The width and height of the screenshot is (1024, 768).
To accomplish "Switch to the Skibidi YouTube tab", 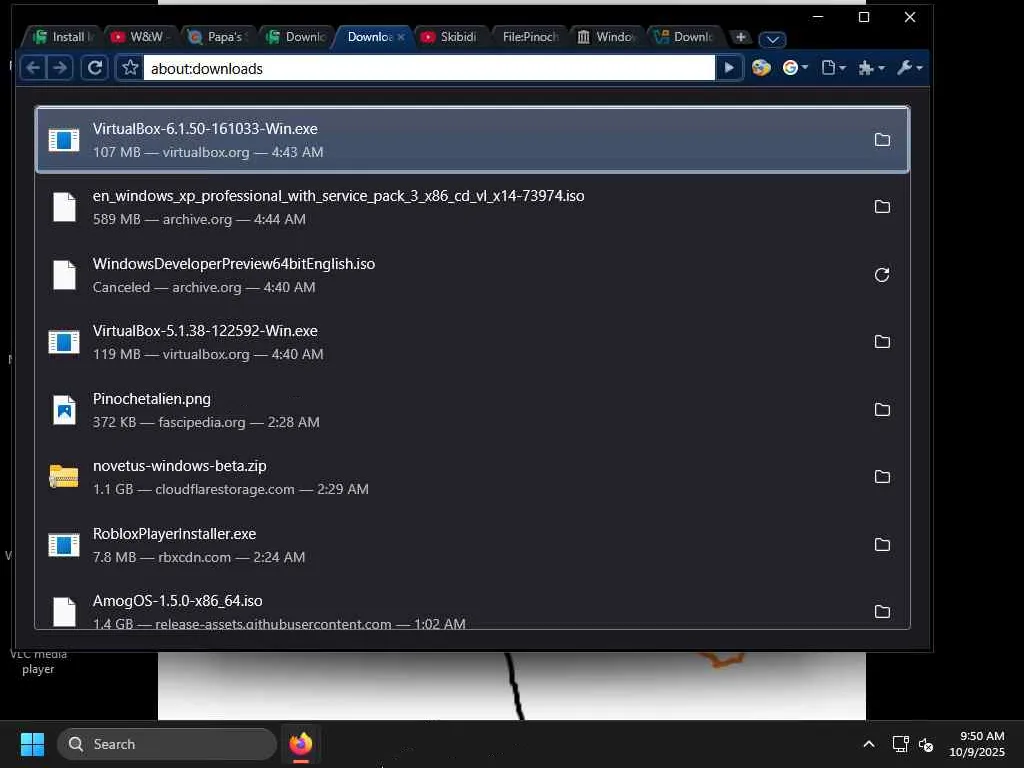I will tap(451, 37).
